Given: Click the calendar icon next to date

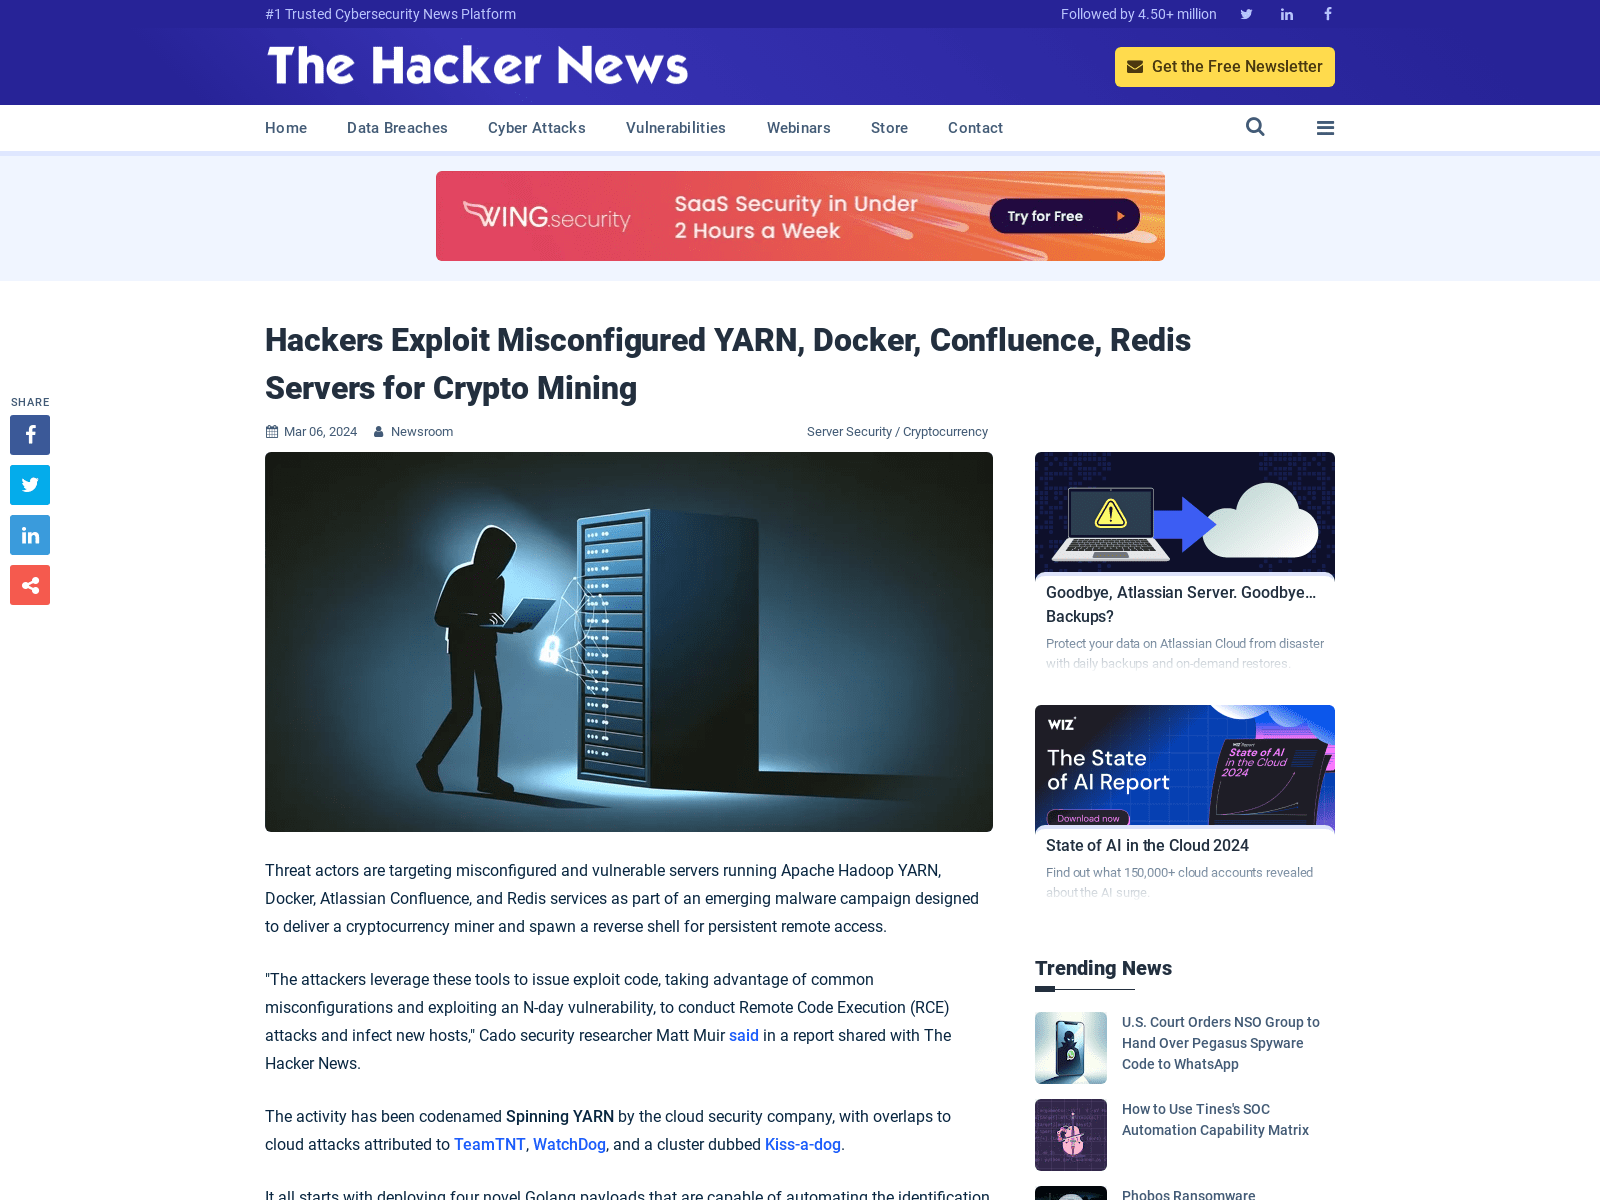Looking at the screenshot, I should click(x=272, y=432).
